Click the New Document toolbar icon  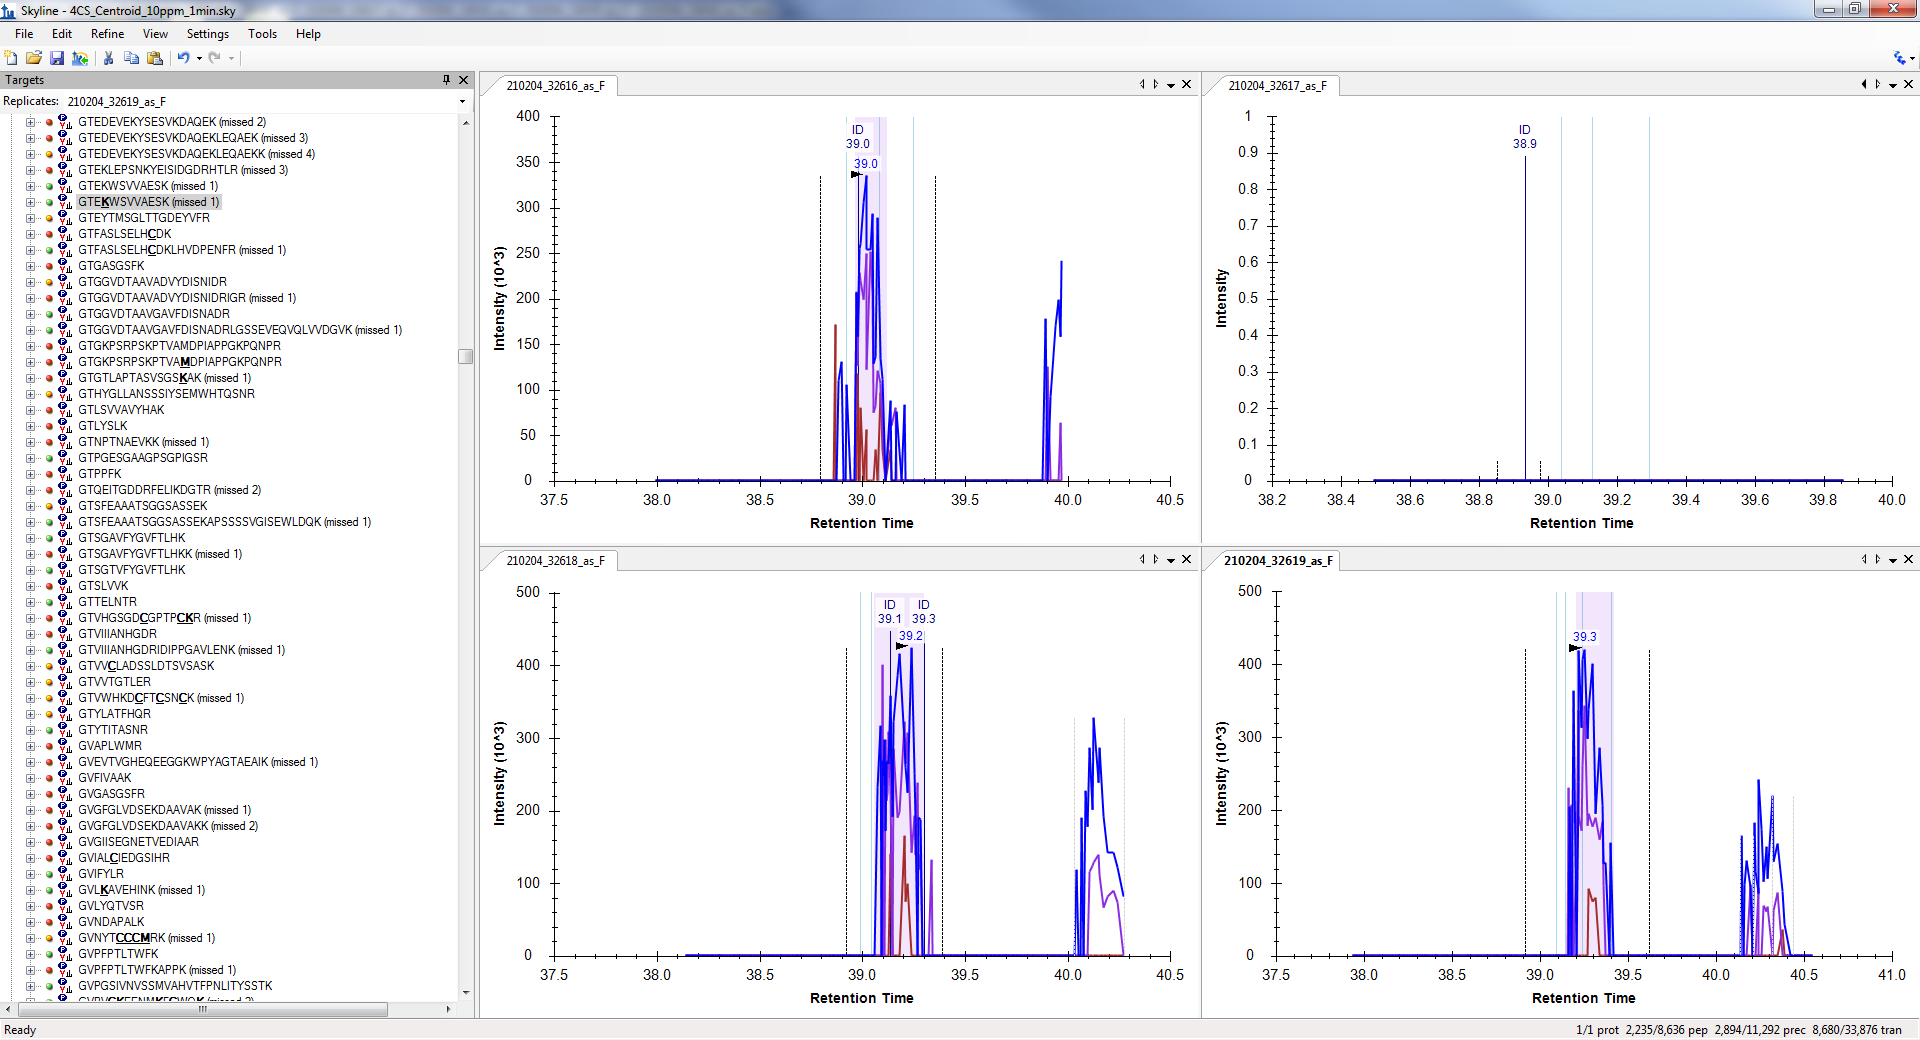pos(11,58)
